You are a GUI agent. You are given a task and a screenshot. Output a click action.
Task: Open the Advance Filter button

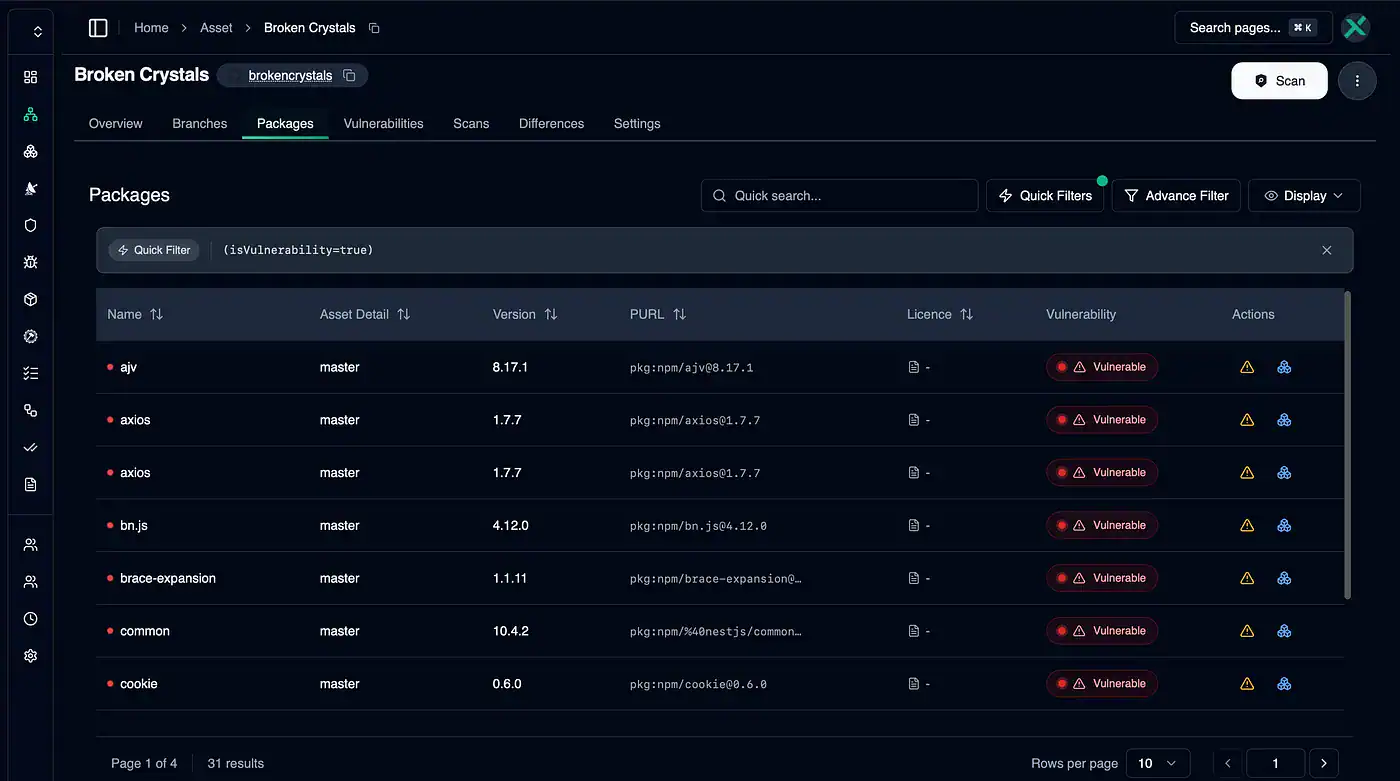click(1176, 196)
